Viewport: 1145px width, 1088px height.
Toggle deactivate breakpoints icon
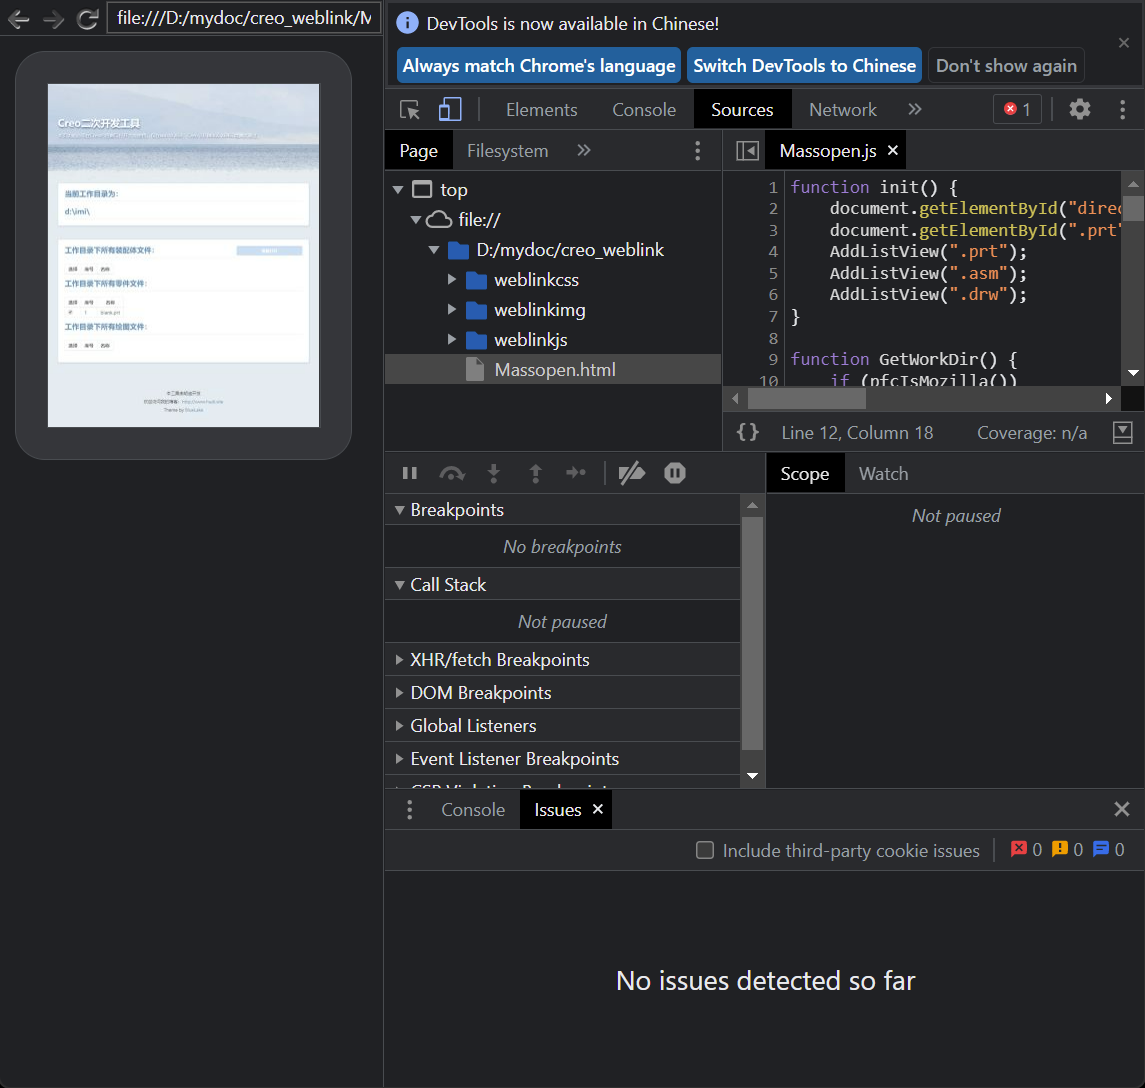[632, 473]
